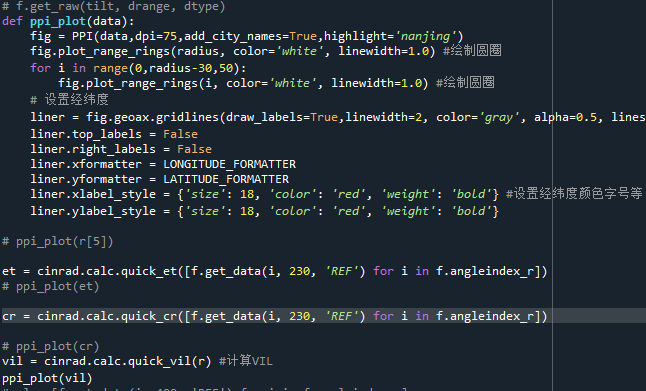Click the comment '#设置经纬度颜色字号等'

[574, 194]
